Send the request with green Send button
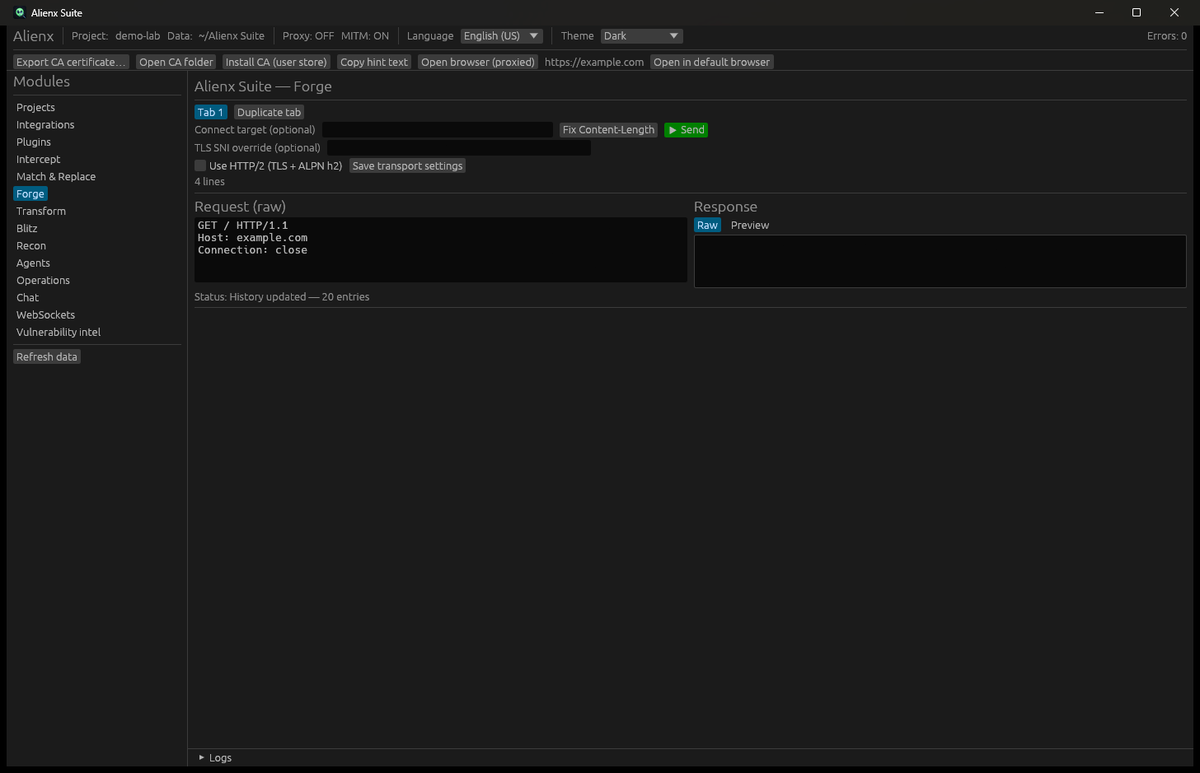 pyautogui.click(x=686, y=130)
